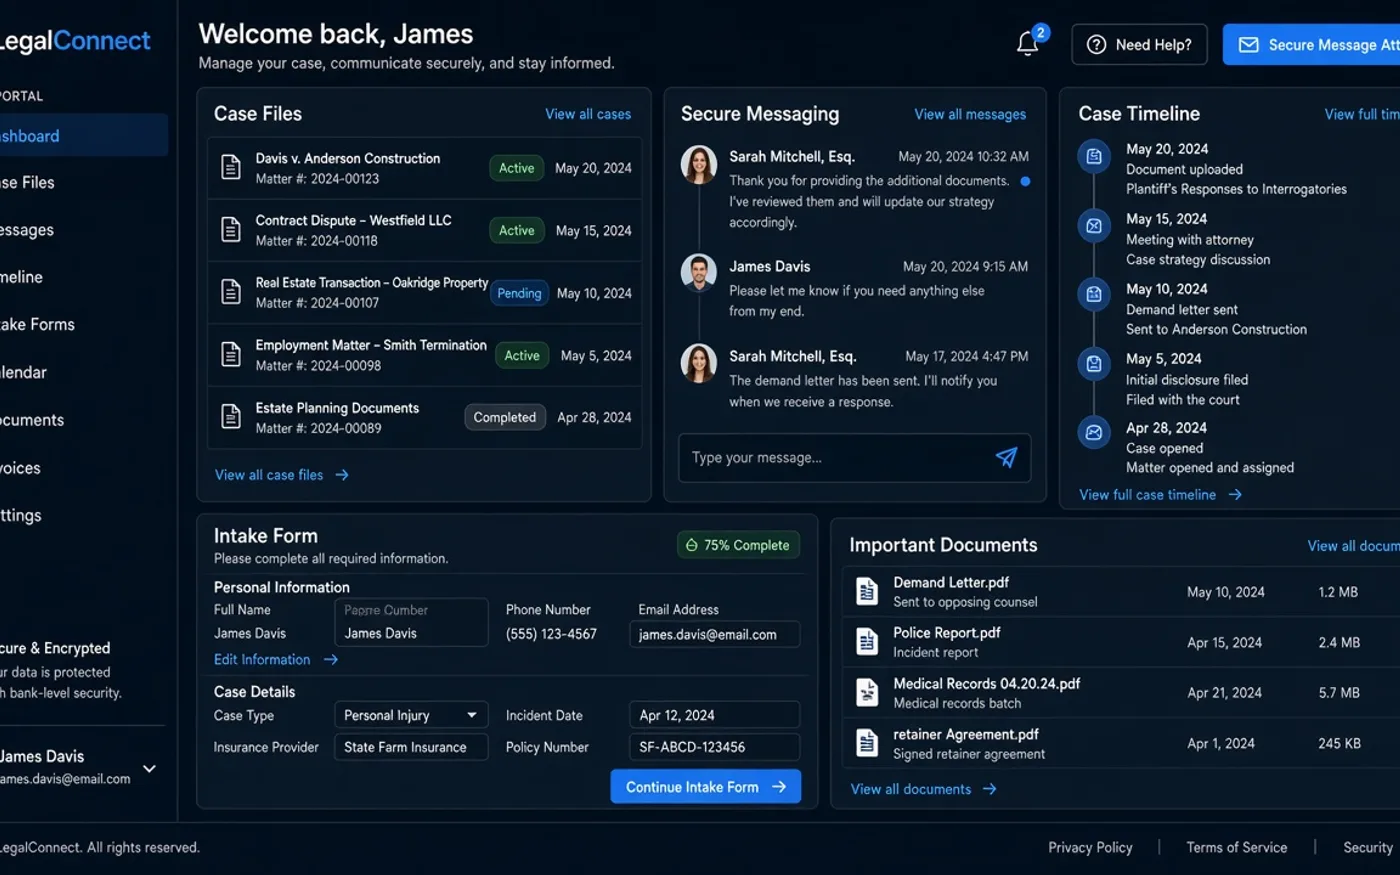Open the Privacy Policy footer link
The image size is (1400, 875).
[x=1090, y=847]
